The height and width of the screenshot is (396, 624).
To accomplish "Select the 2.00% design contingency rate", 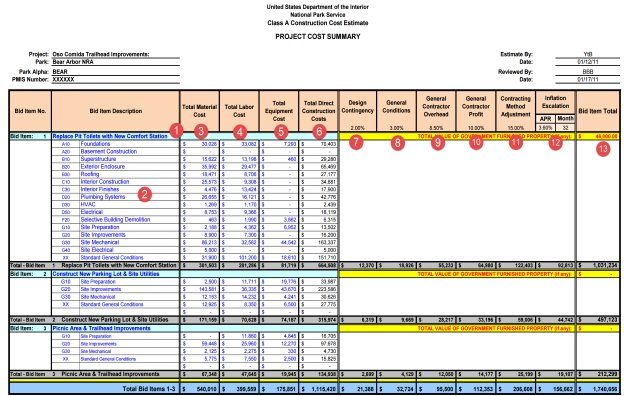I will pos(357,128).
